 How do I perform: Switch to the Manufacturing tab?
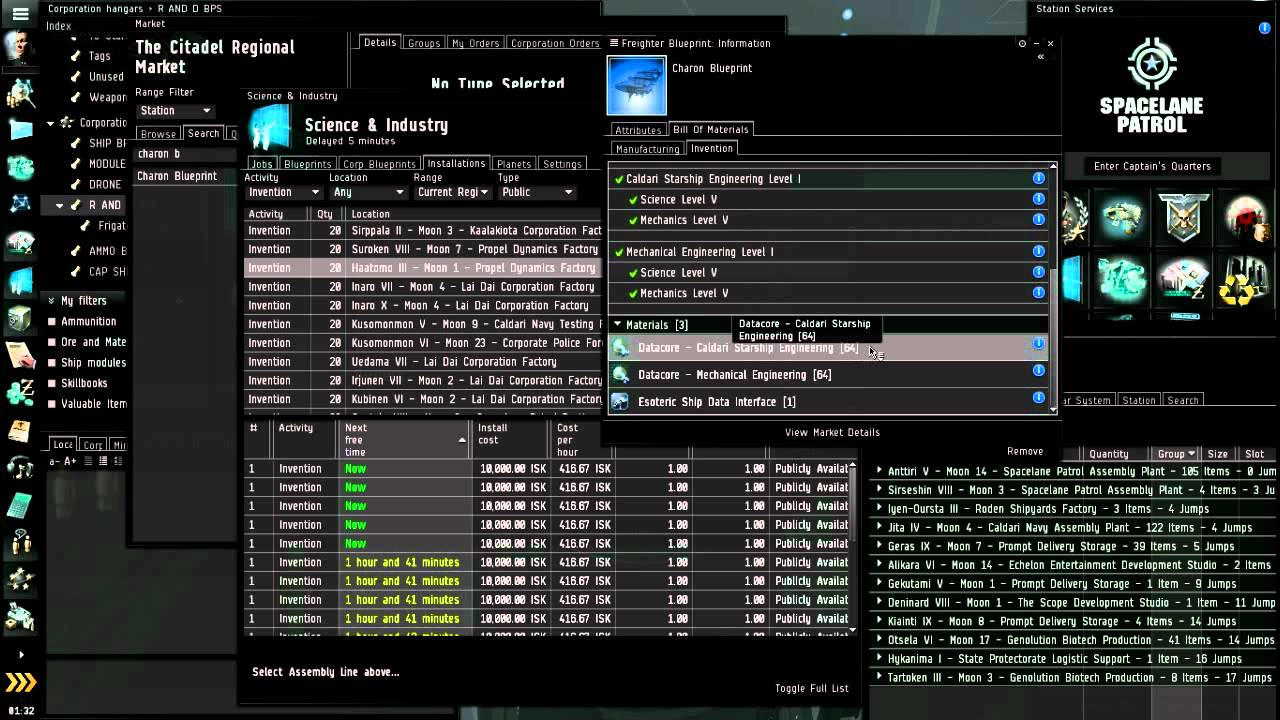pos(647,149)
